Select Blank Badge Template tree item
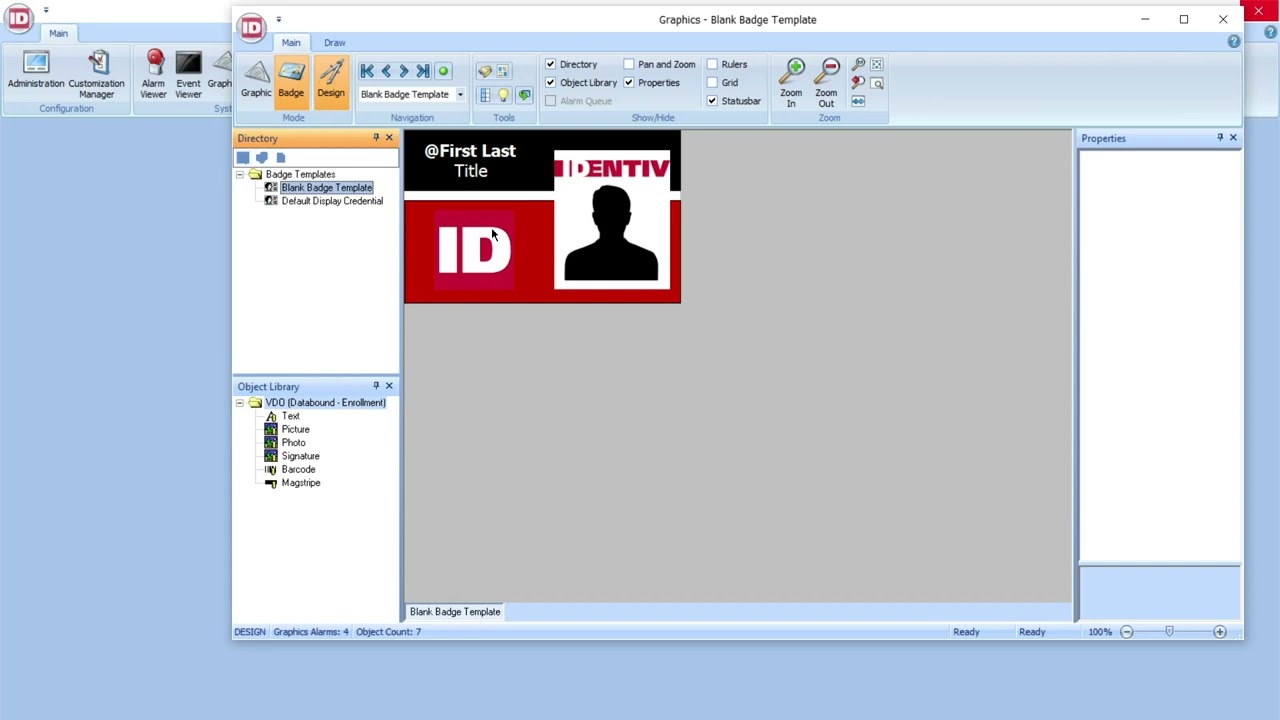This screenshot has height=720, width=1280. tap(327, 188)
